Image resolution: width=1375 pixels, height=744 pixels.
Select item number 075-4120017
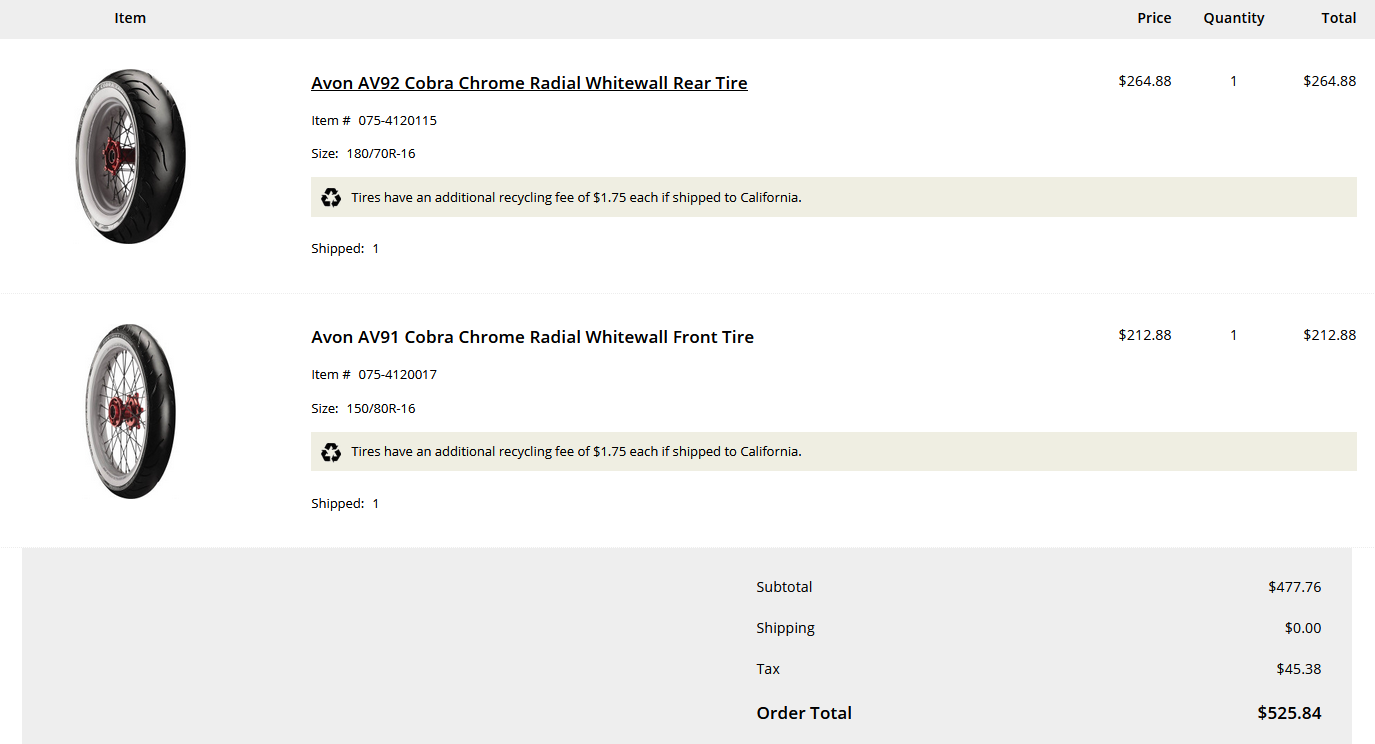397,375
